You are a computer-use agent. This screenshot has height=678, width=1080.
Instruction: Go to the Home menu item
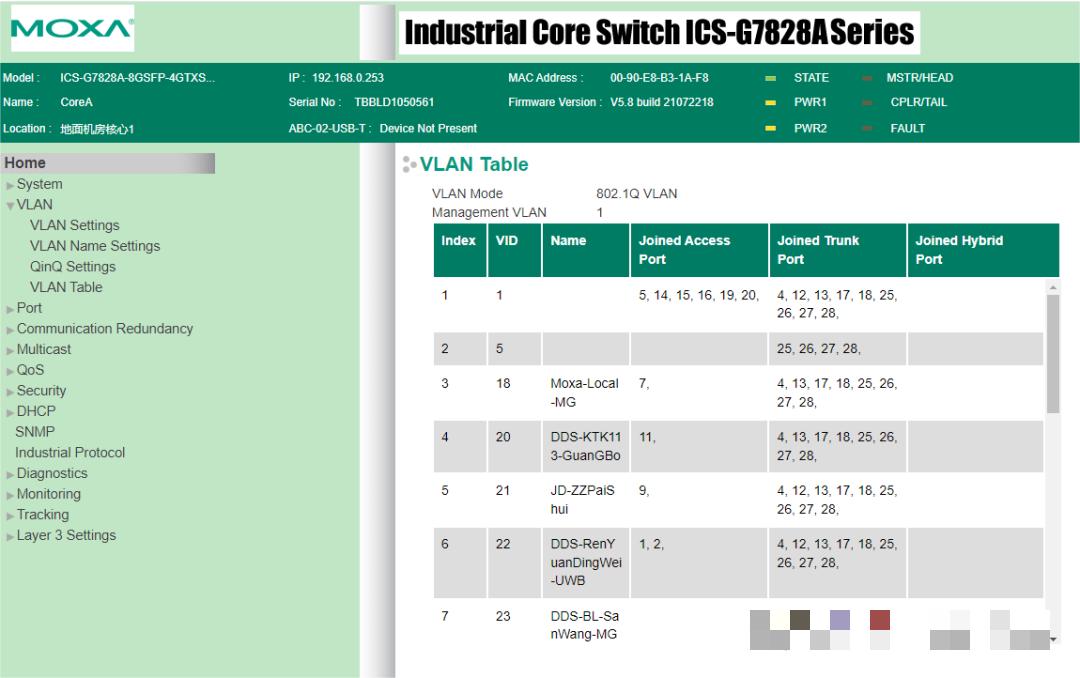pos(108,163)
